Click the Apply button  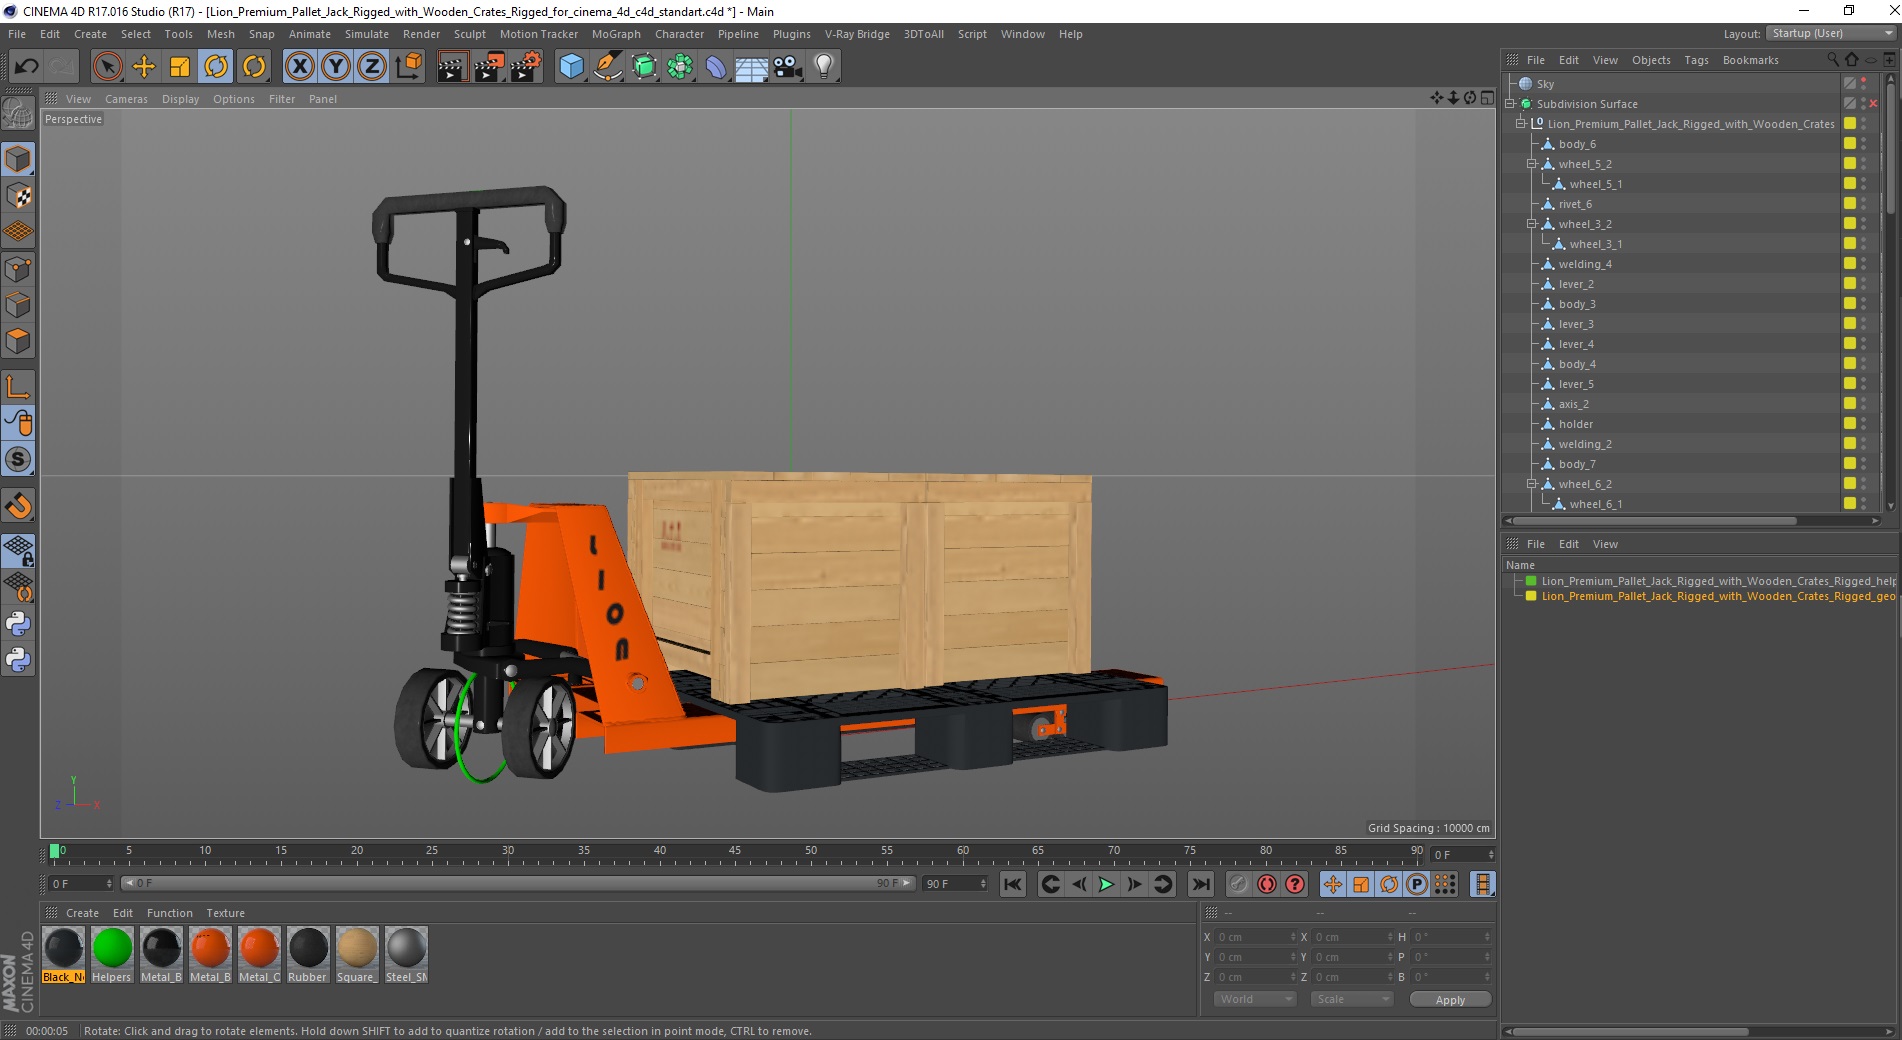(1450, 999)
